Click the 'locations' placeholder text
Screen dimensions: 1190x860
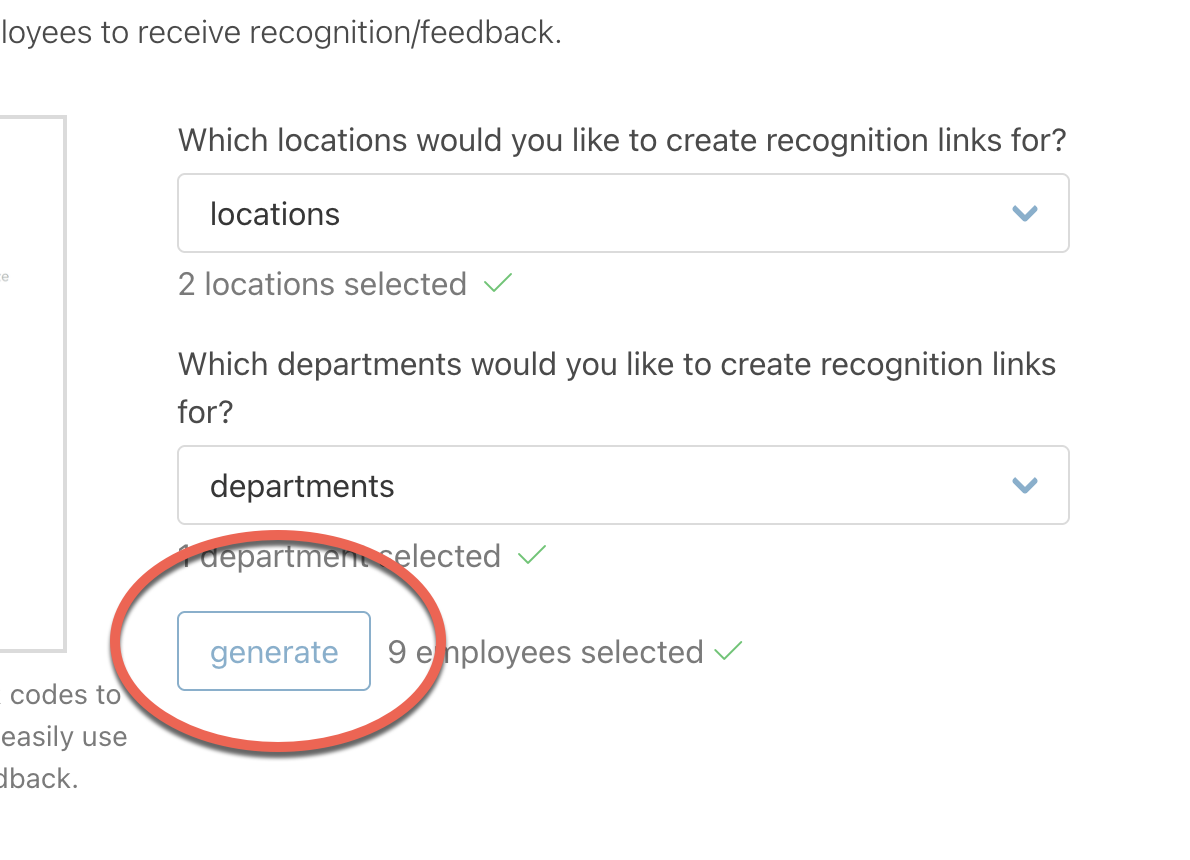275,214
